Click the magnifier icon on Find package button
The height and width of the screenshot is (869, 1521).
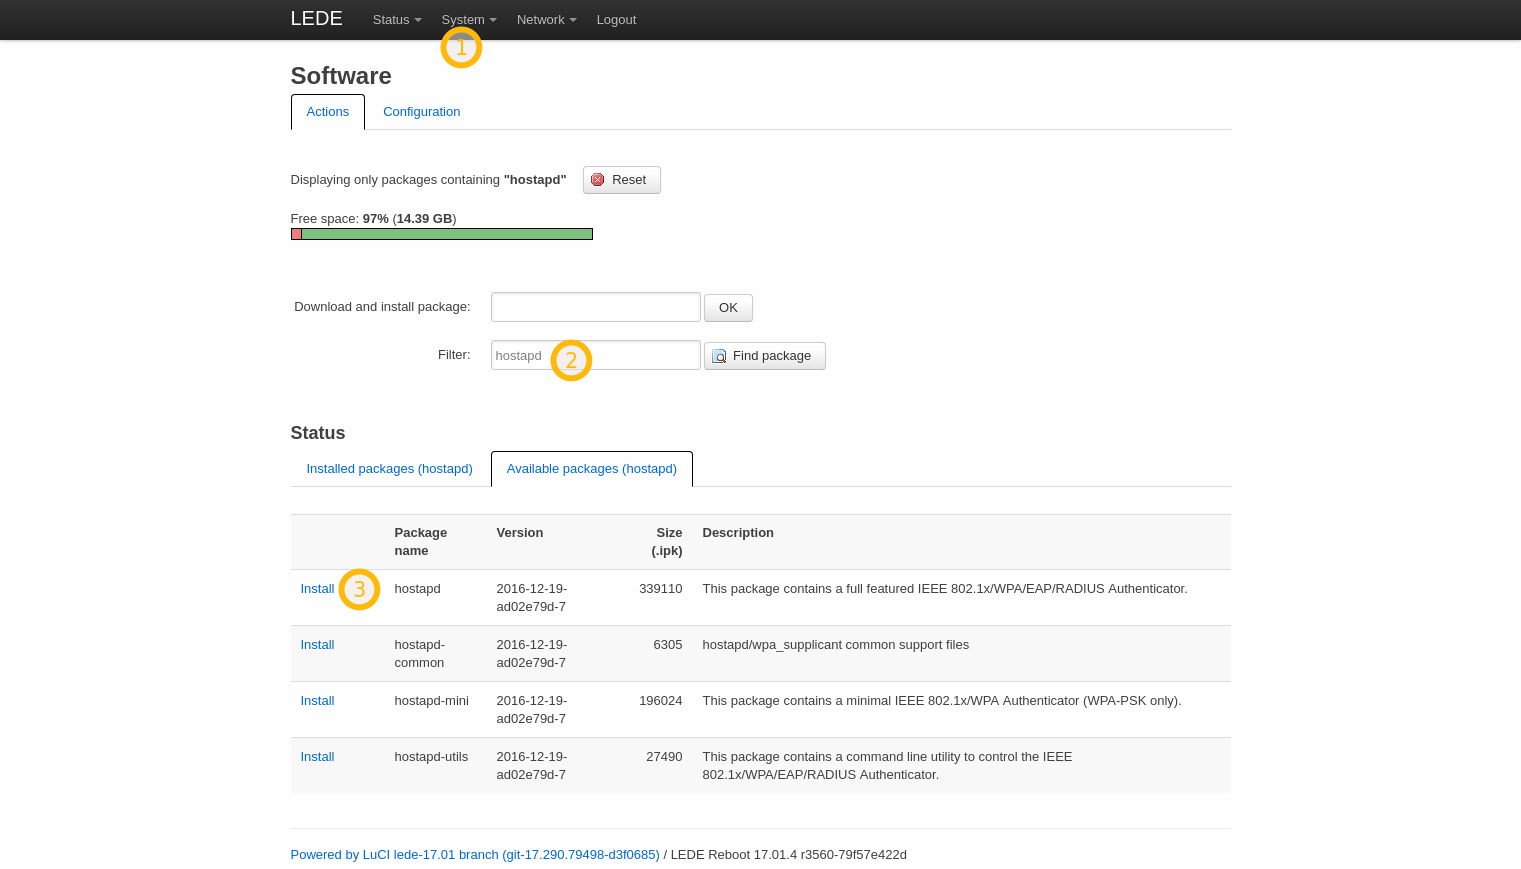pos(720,356)
